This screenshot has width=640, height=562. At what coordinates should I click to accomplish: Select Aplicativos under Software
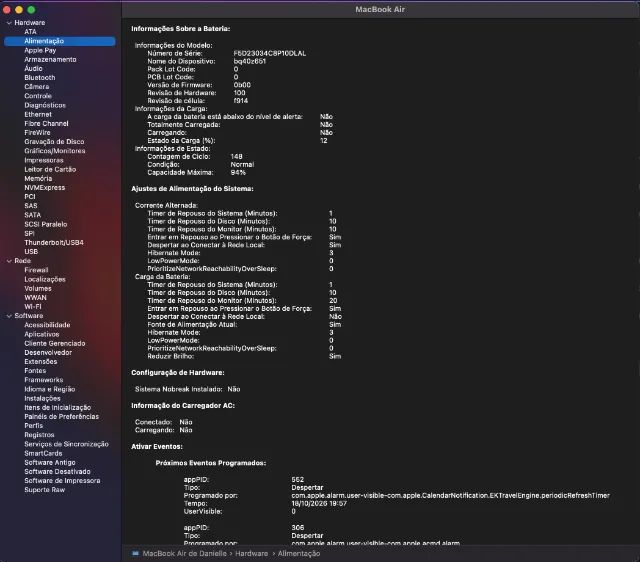click(x=42, y=334)
